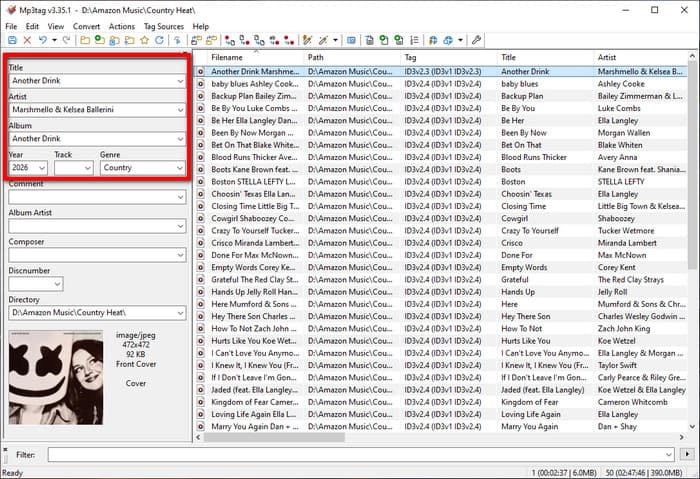Click the Tag - Tag convert icon
The width and height of the screenshot is (700, 479).
[x=289, y=40]
